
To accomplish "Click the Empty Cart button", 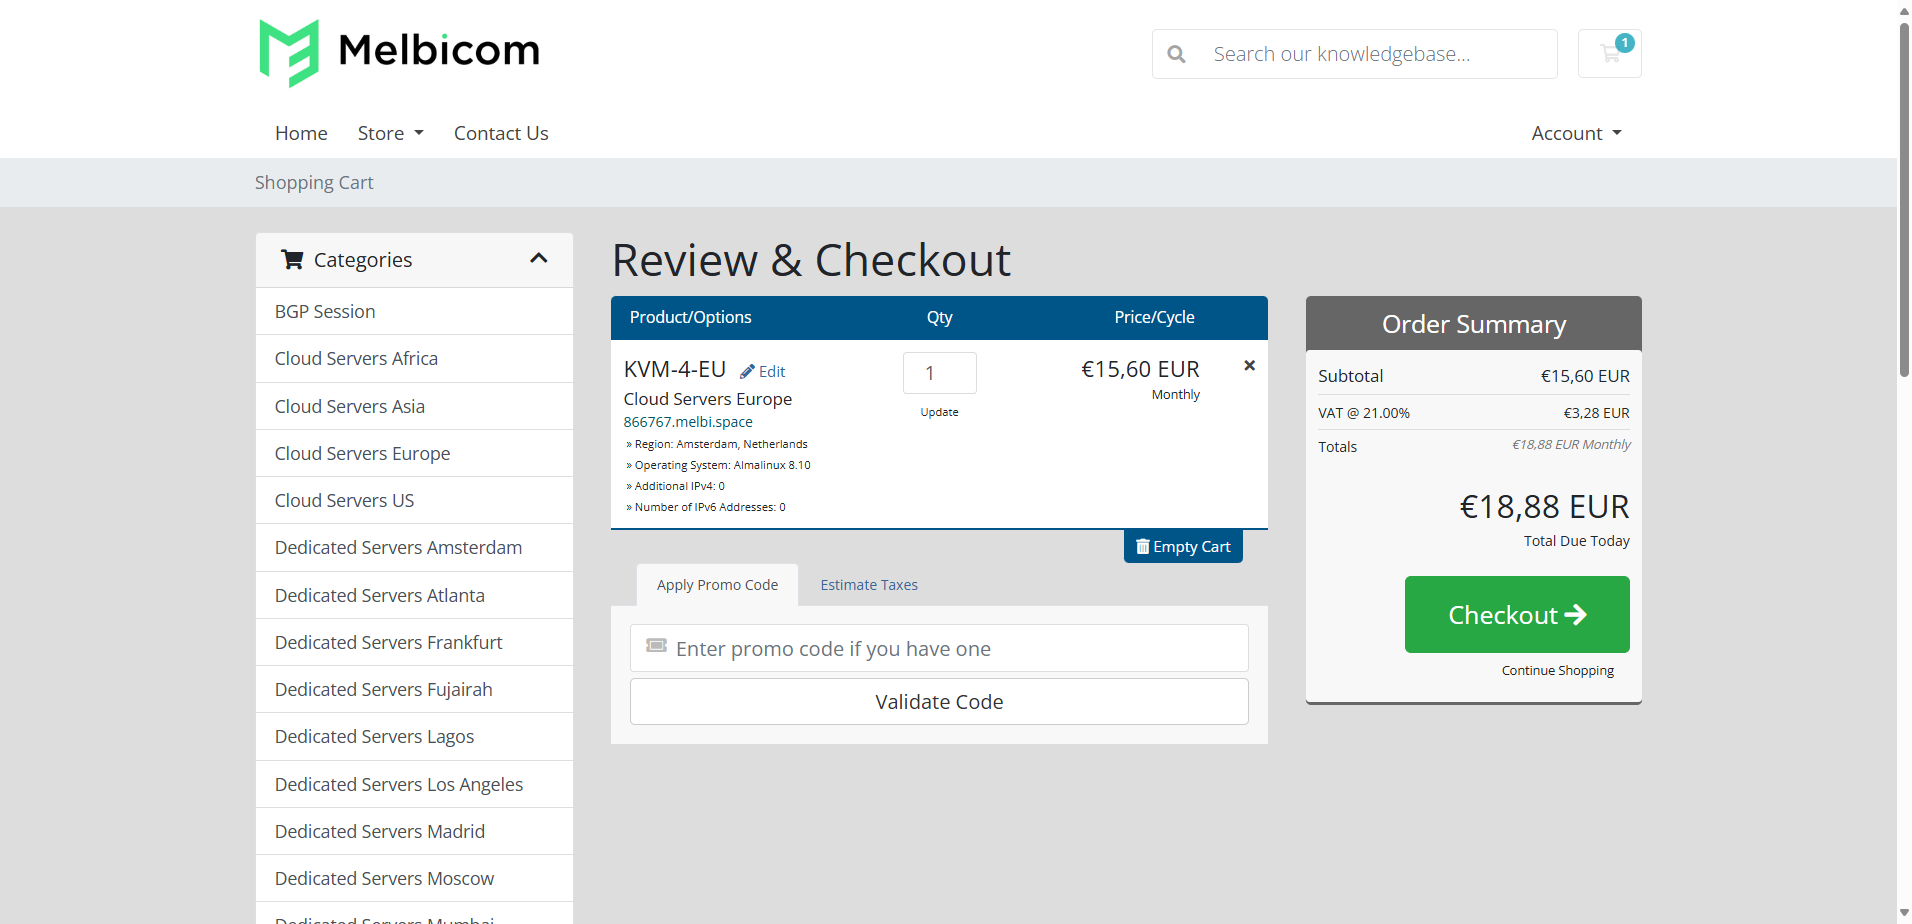I will pyautogui.click(x=1183, y=547).
